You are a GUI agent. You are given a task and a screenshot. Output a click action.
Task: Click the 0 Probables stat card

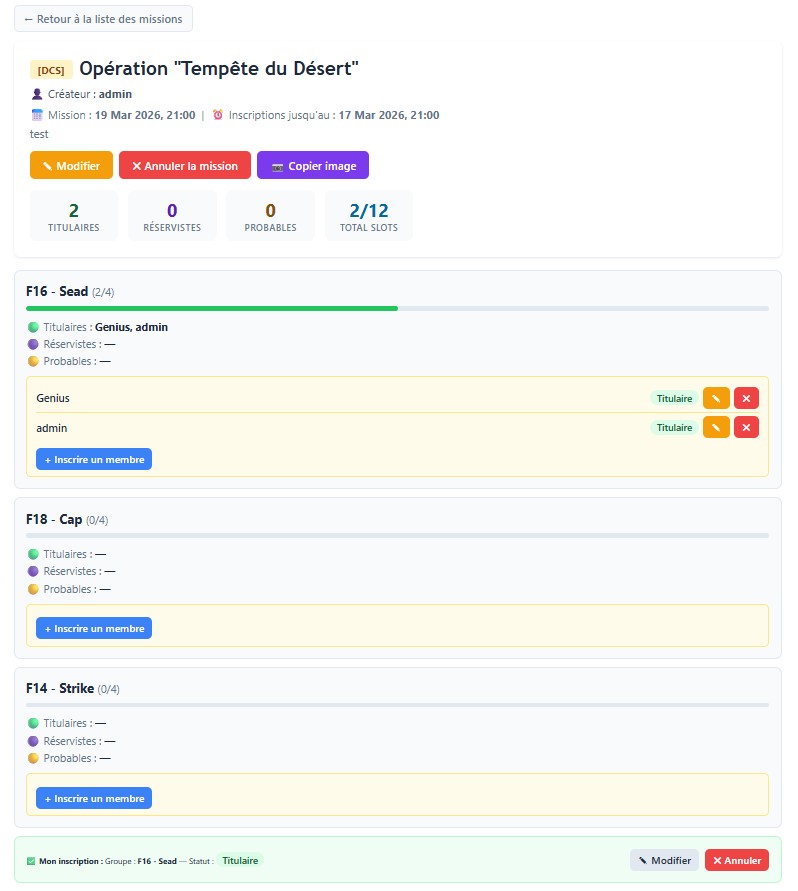(271, 216)
